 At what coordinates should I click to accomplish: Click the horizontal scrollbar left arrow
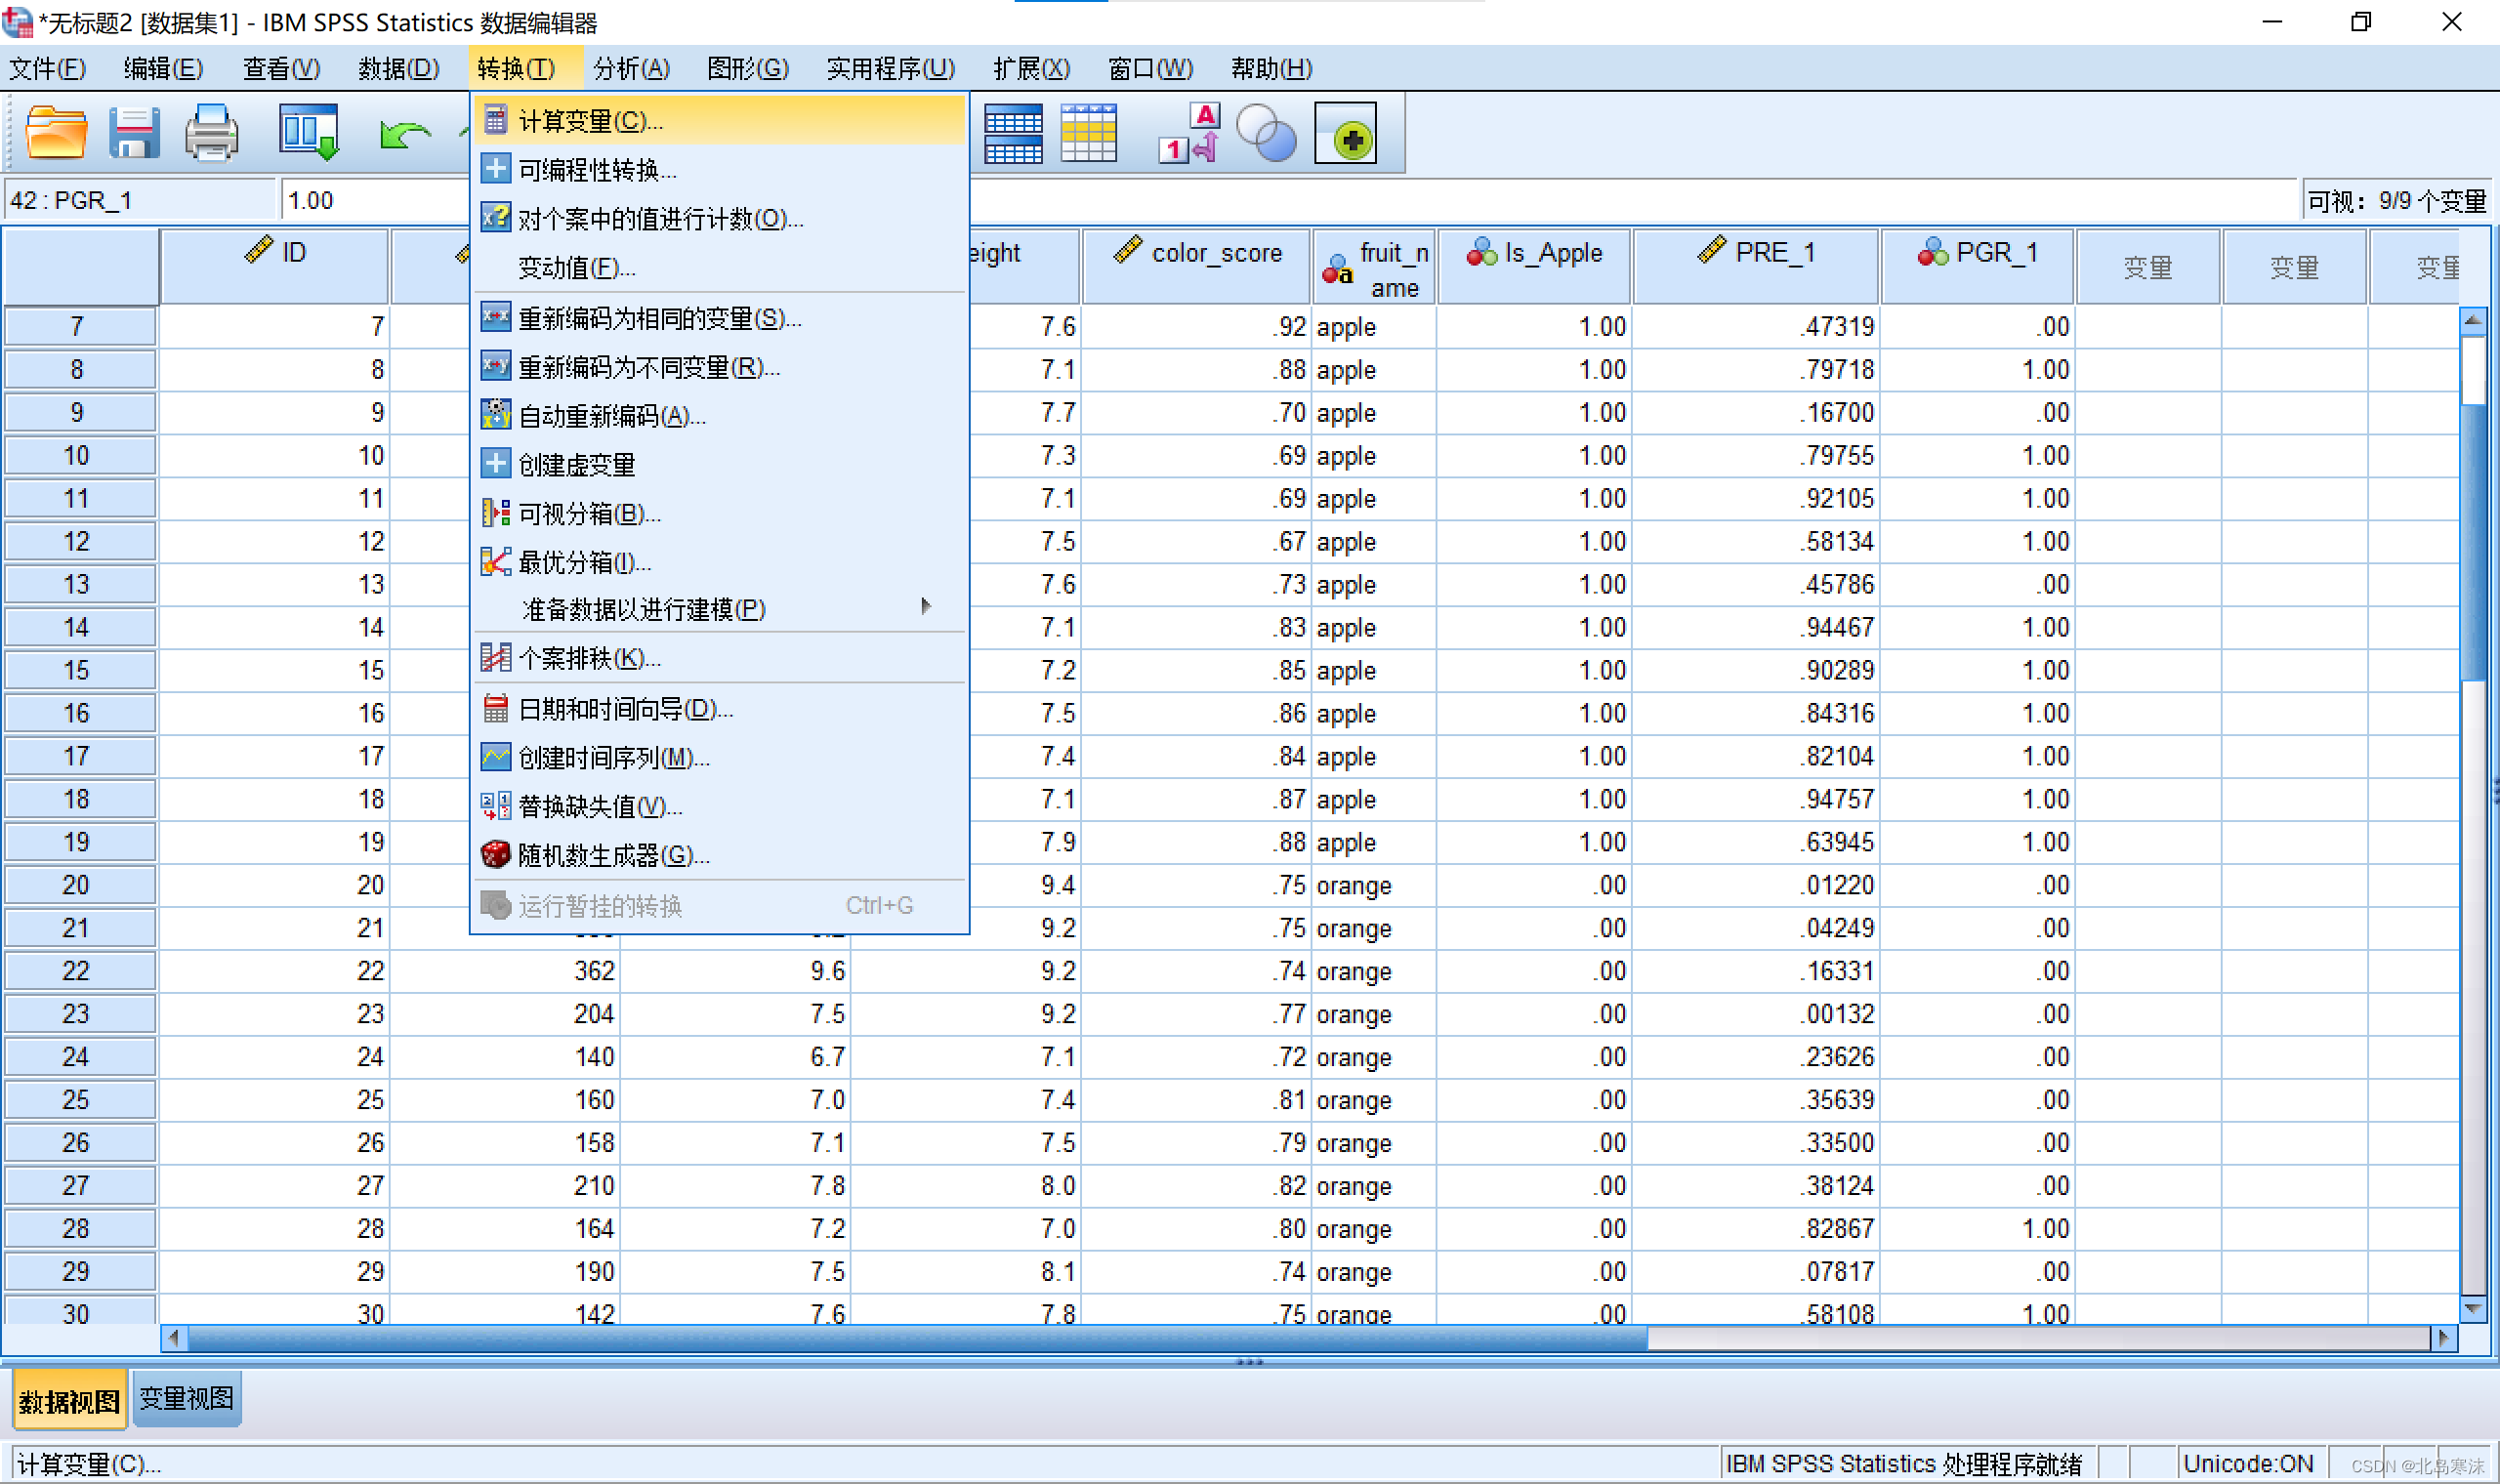174,1337
